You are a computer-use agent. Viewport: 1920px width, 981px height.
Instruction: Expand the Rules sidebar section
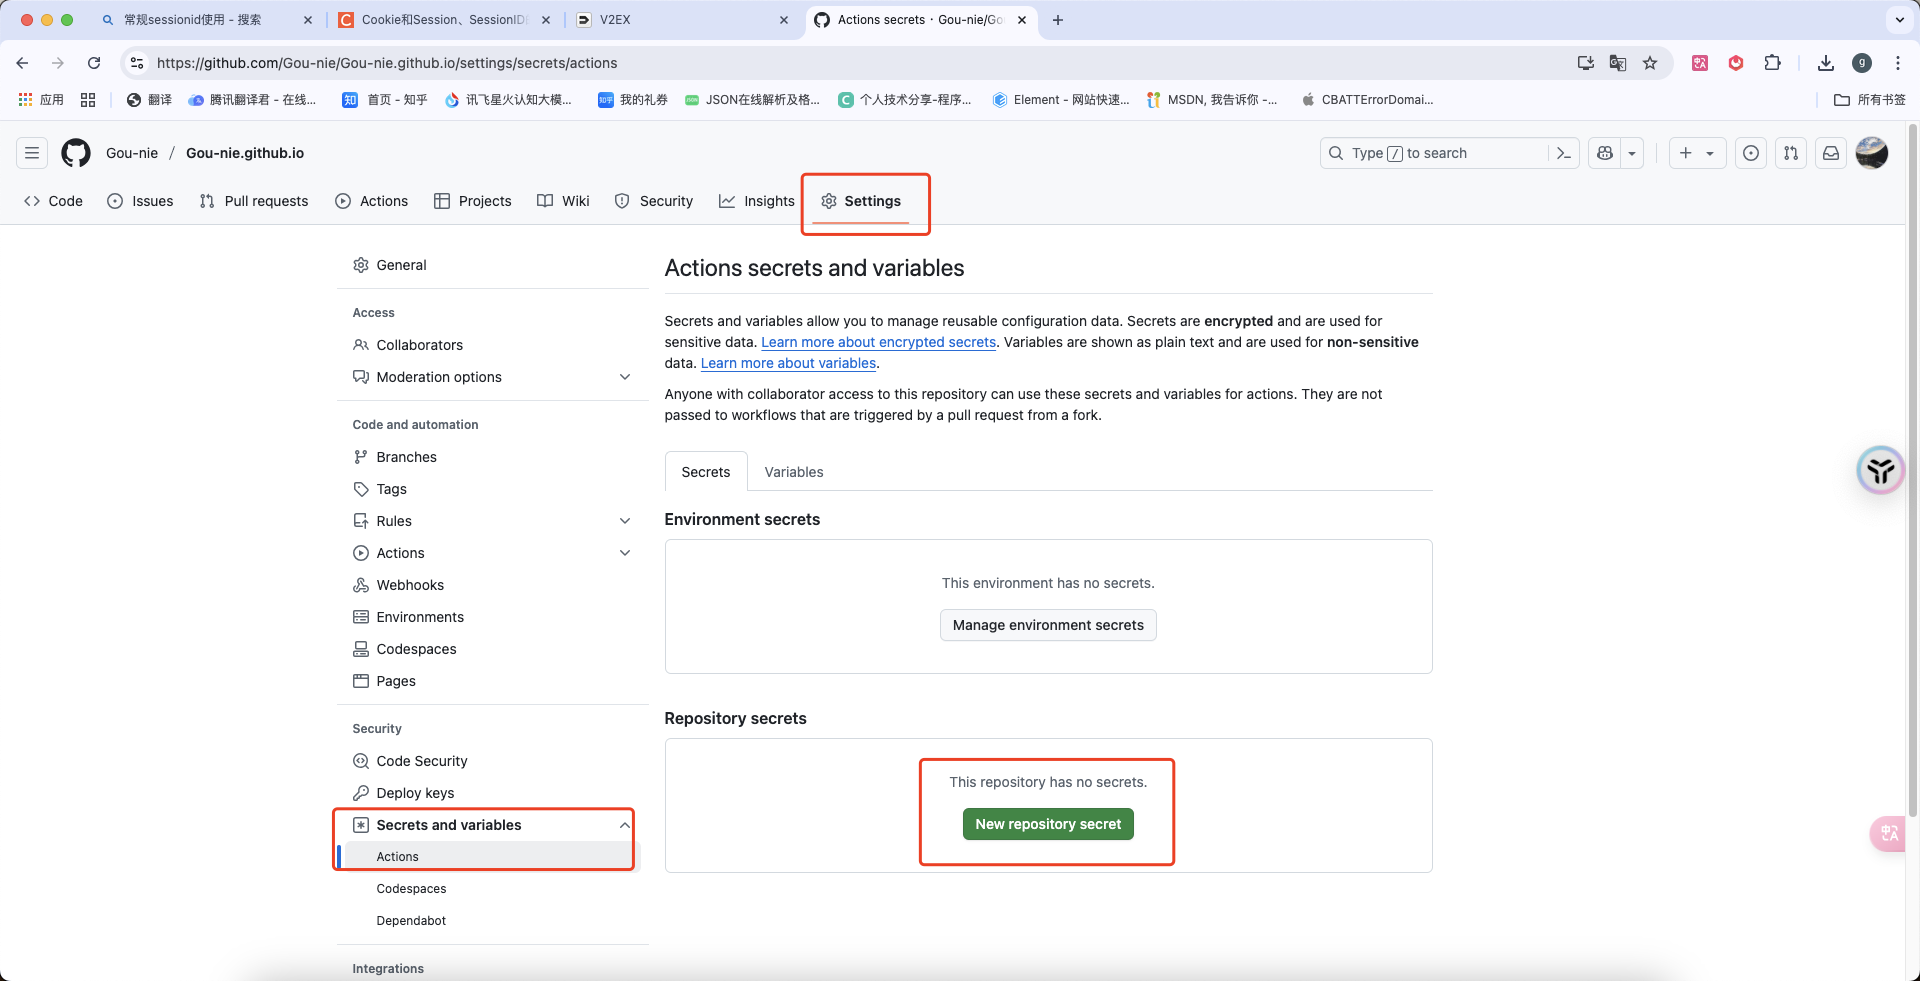(492, 521)
